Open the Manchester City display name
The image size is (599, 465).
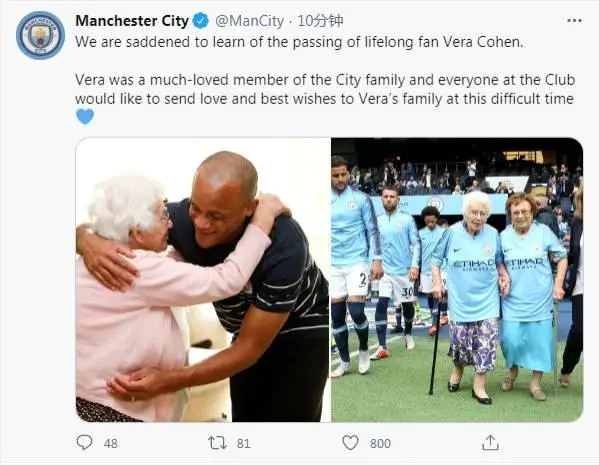pos(132,21)
